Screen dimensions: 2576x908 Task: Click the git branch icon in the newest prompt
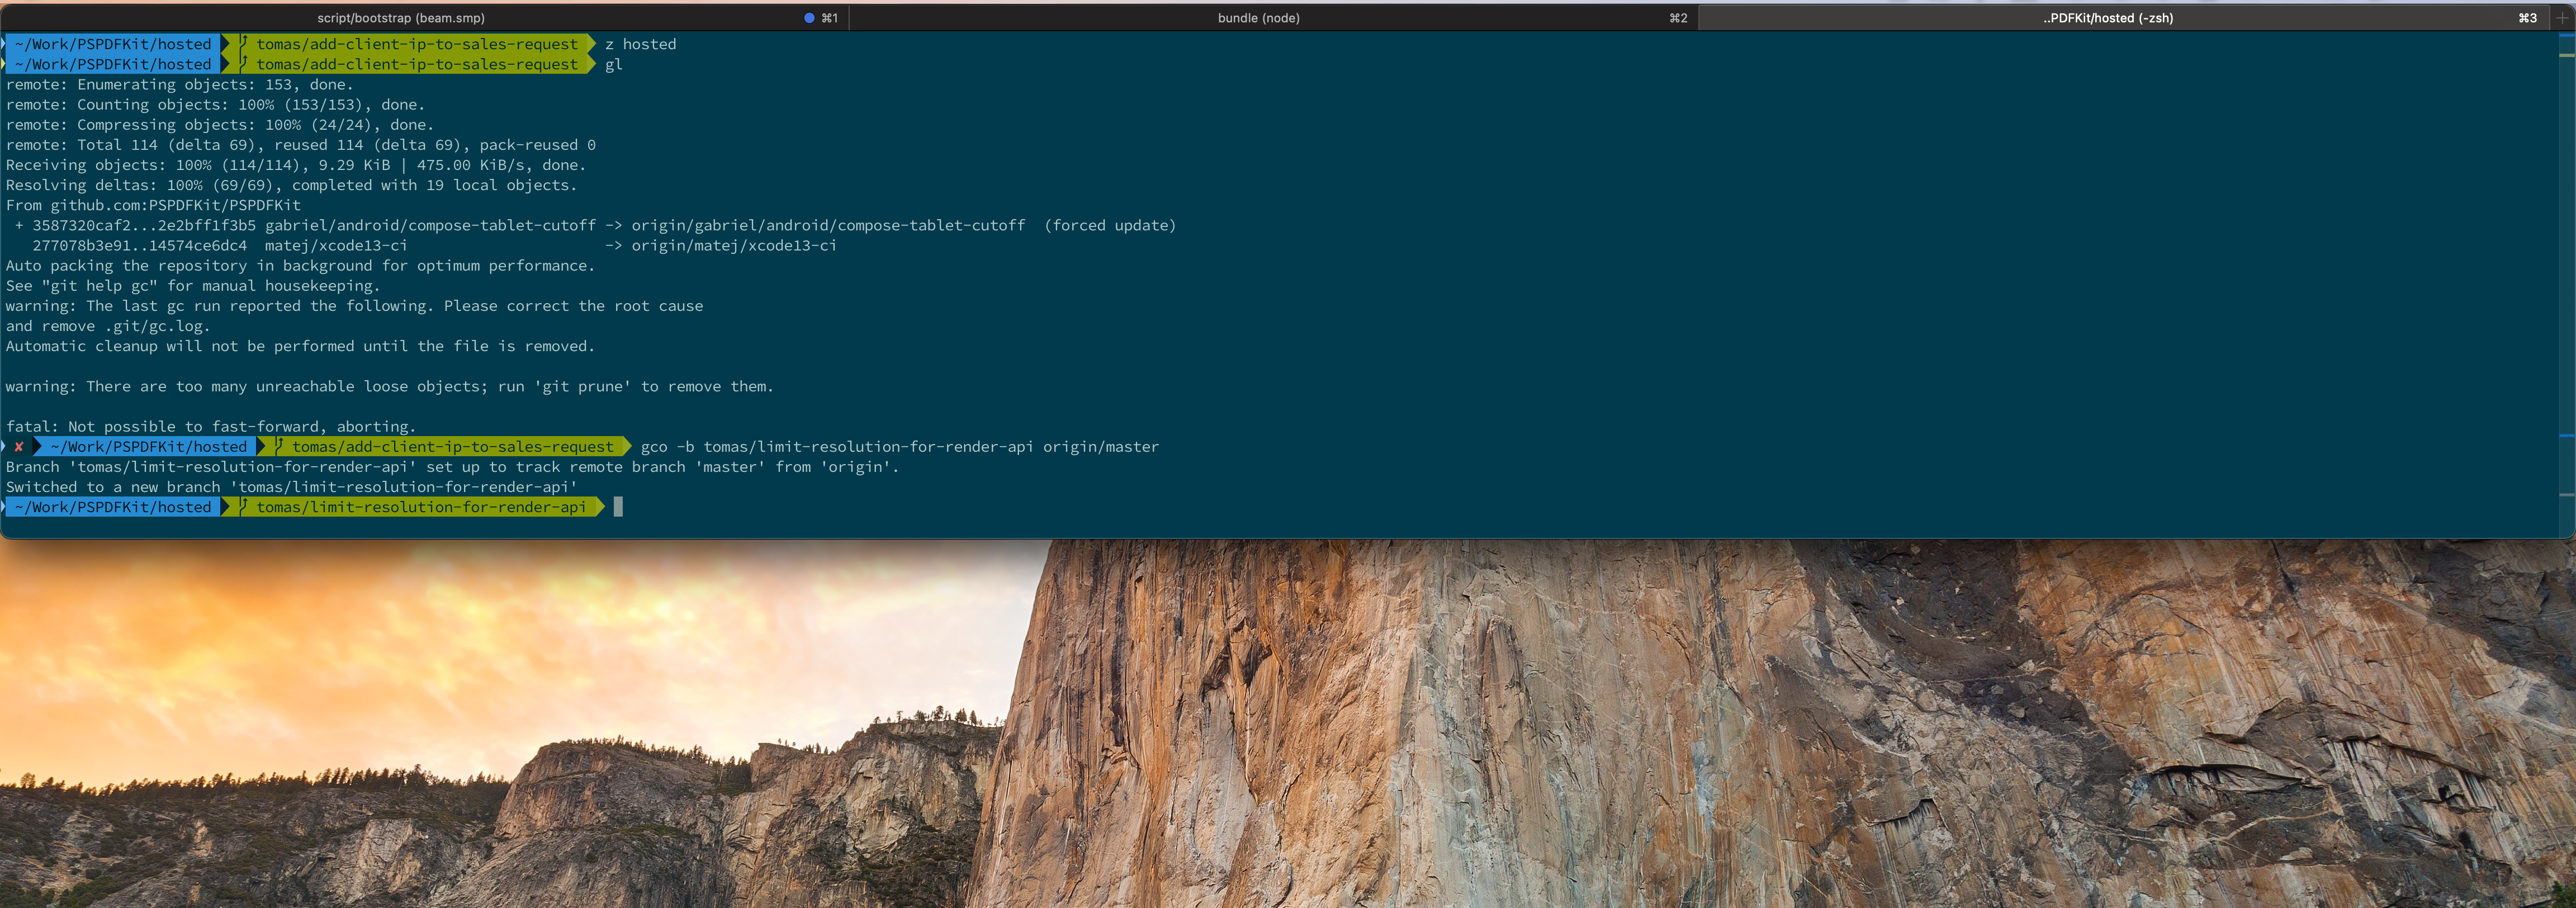pos(243,507)
